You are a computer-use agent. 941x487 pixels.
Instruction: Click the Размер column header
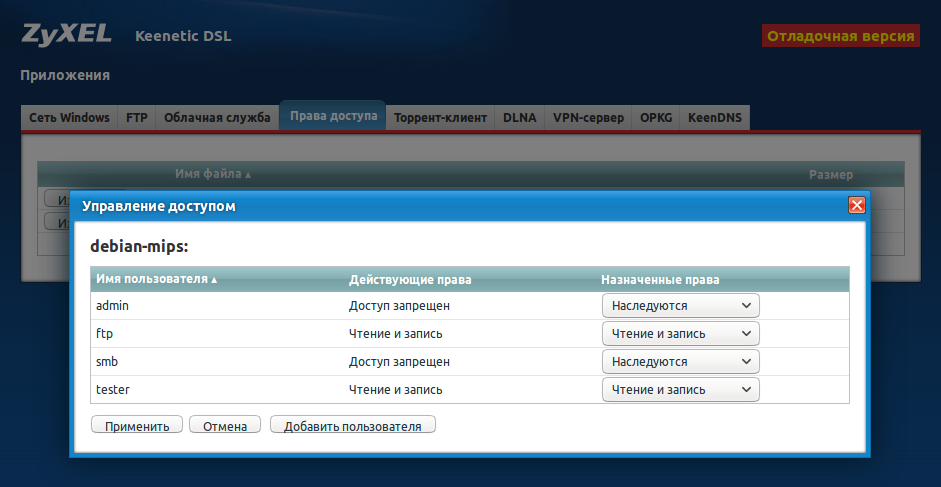(x=831, y=175)
